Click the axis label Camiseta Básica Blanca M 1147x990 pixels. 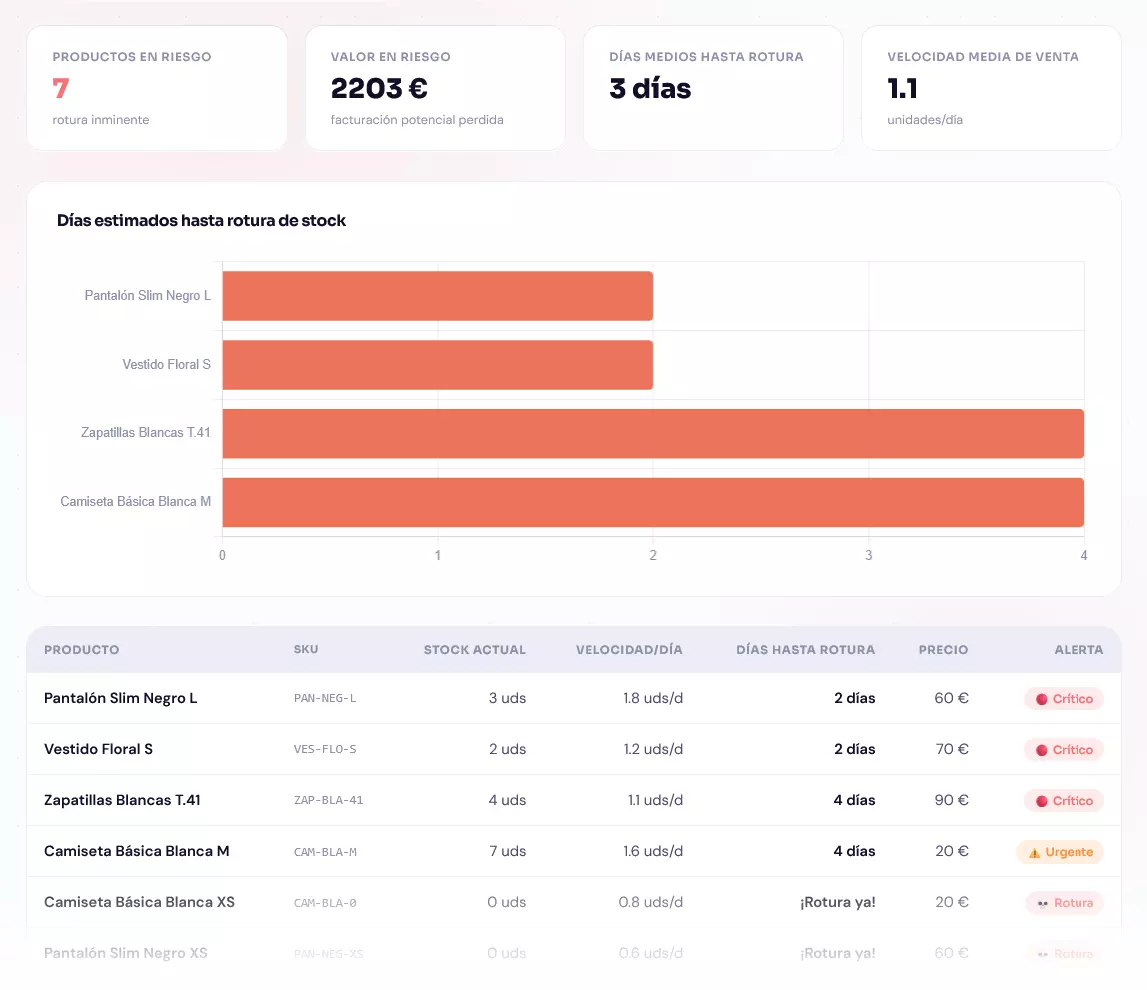136,501
